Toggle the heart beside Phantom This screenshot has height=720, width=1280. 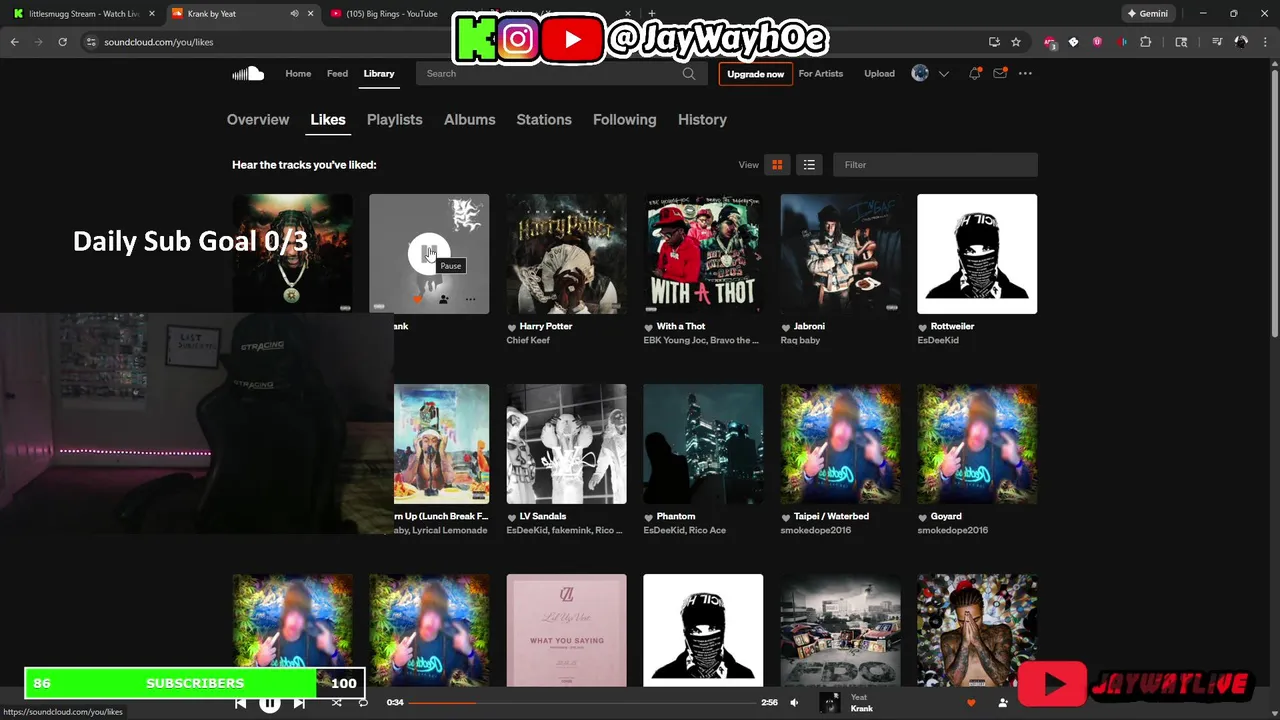pos(649,517)
